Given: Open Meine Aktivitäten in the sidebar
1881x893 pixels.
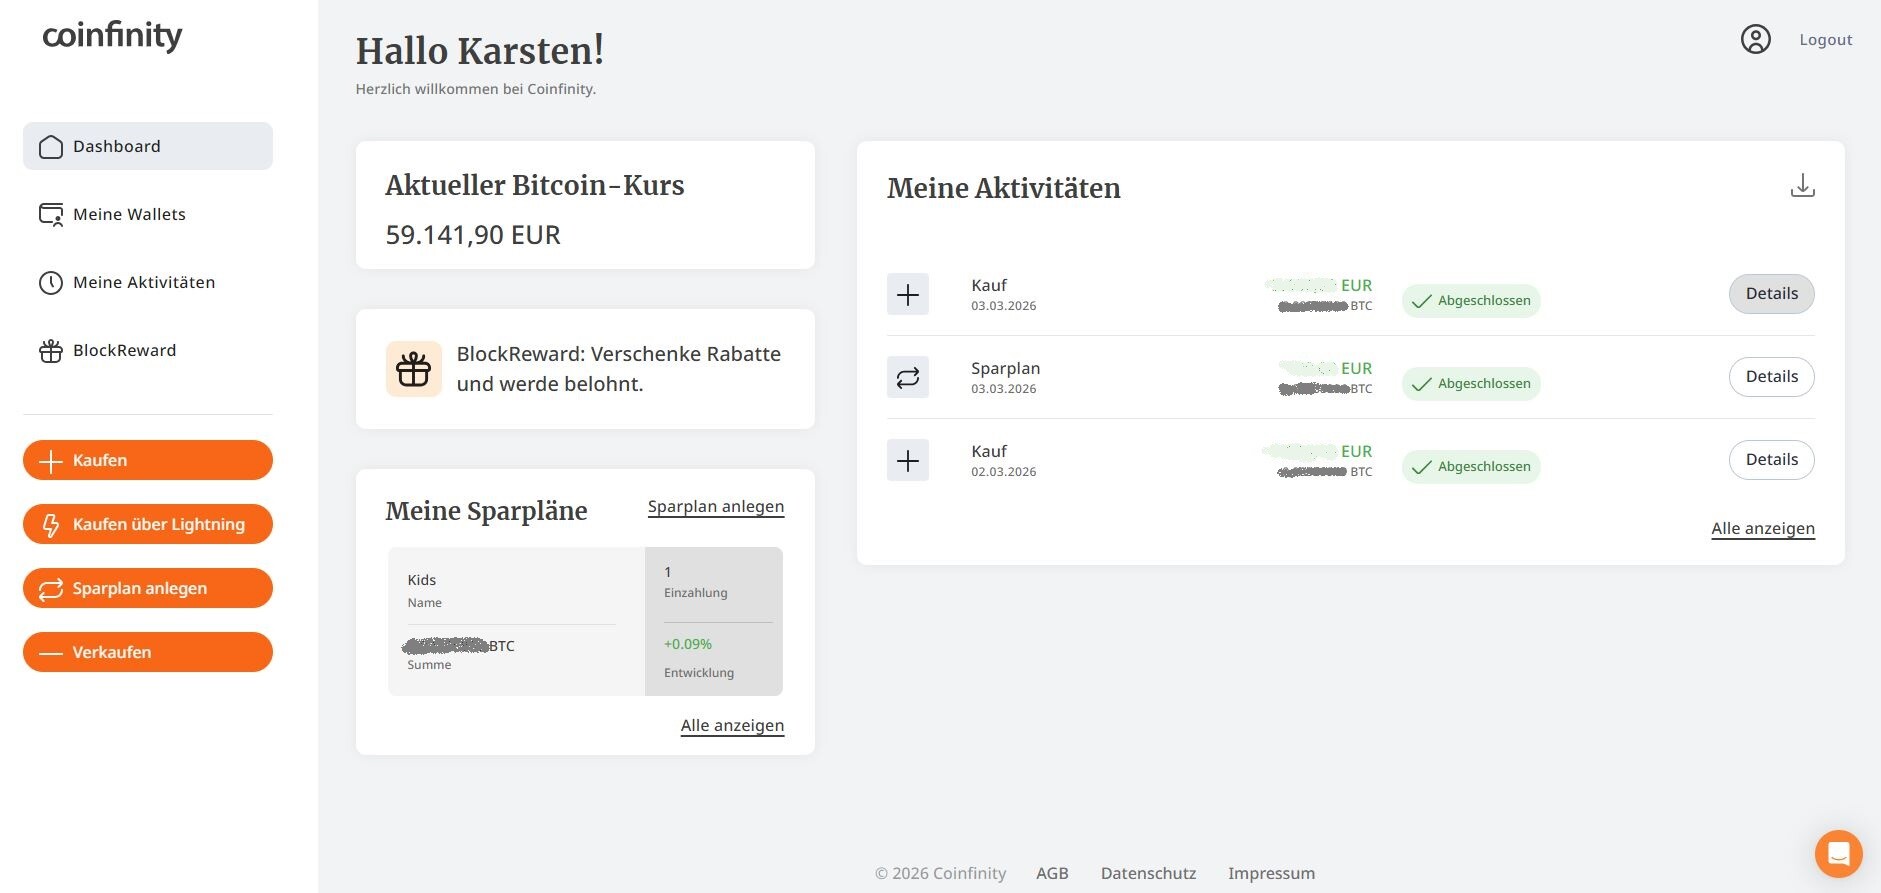Looking at the screenshot, I should click(143, 282).
